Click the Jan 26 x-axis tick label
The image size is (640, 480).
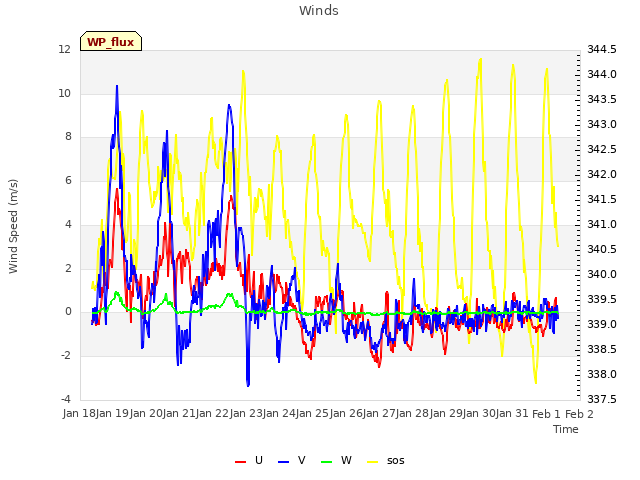tap(346, 413)
